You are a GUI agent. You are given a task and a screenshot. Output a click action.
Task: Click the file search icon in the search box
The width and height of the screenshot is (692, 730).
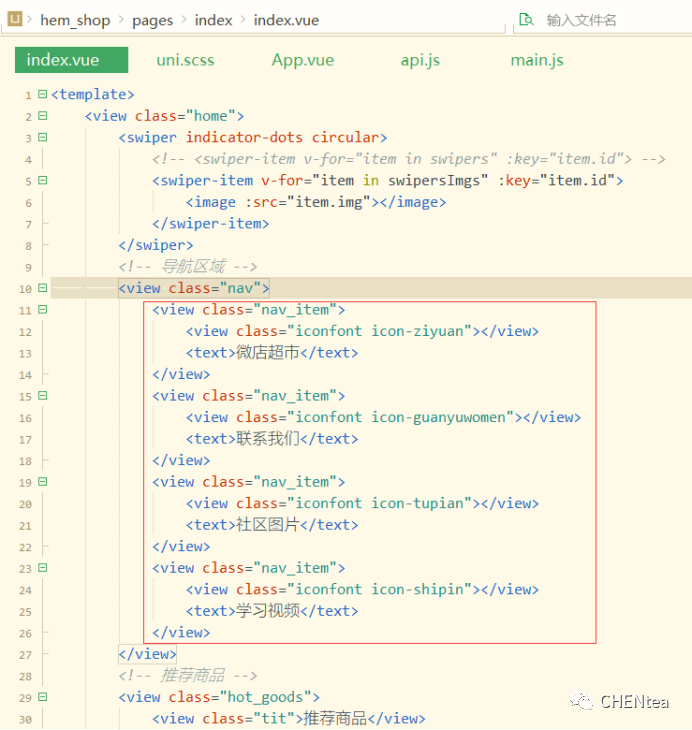526,20
